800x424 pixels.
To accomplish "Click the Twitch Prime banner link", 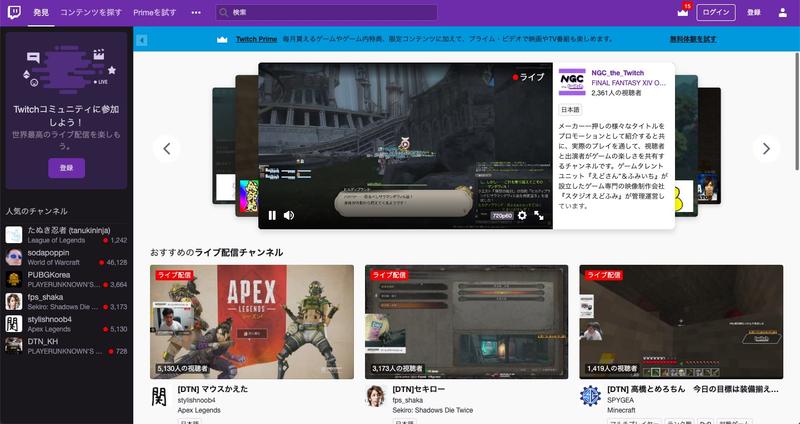I will coord(256,39).
